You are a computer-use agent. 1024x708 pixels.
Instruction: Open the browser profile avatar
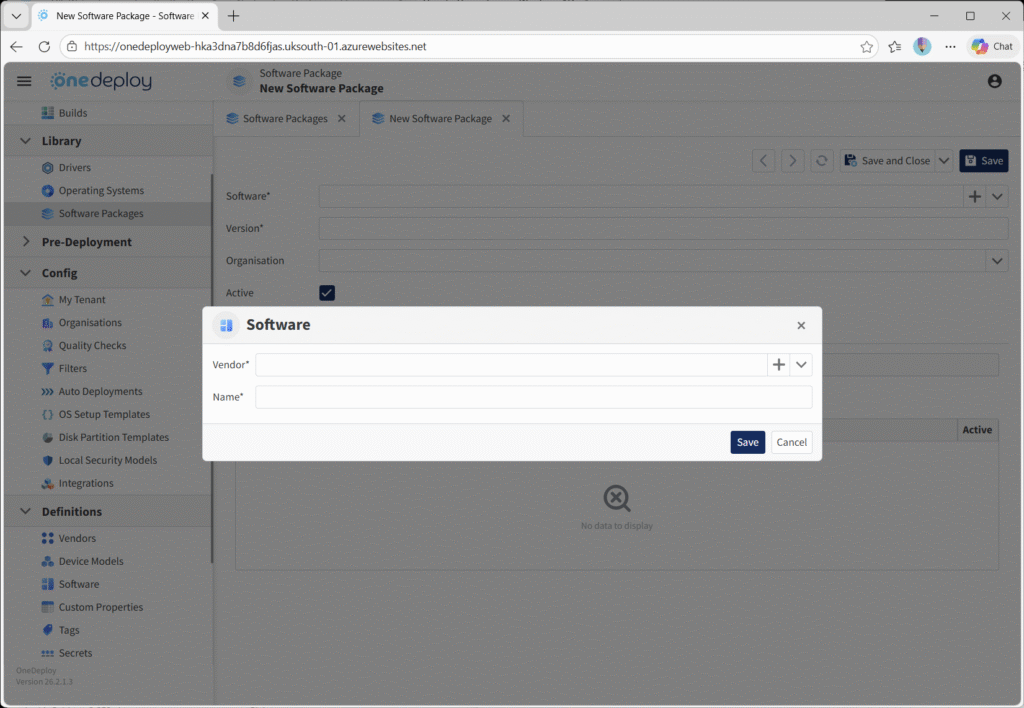(x=922, y=46)
